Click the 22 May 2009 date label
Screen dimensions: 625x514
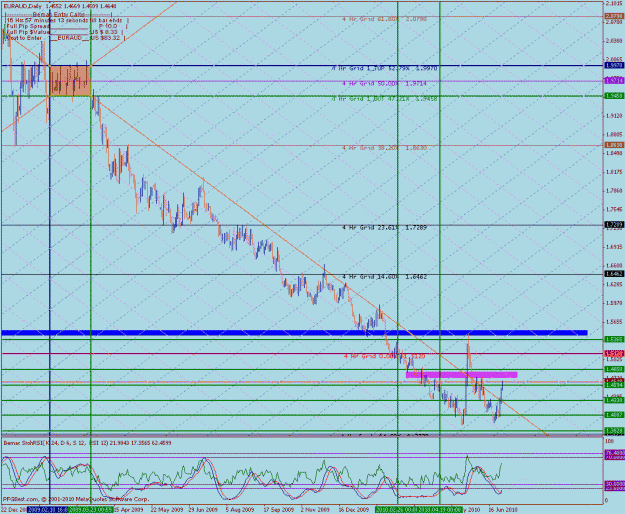[x=166, y=510]
